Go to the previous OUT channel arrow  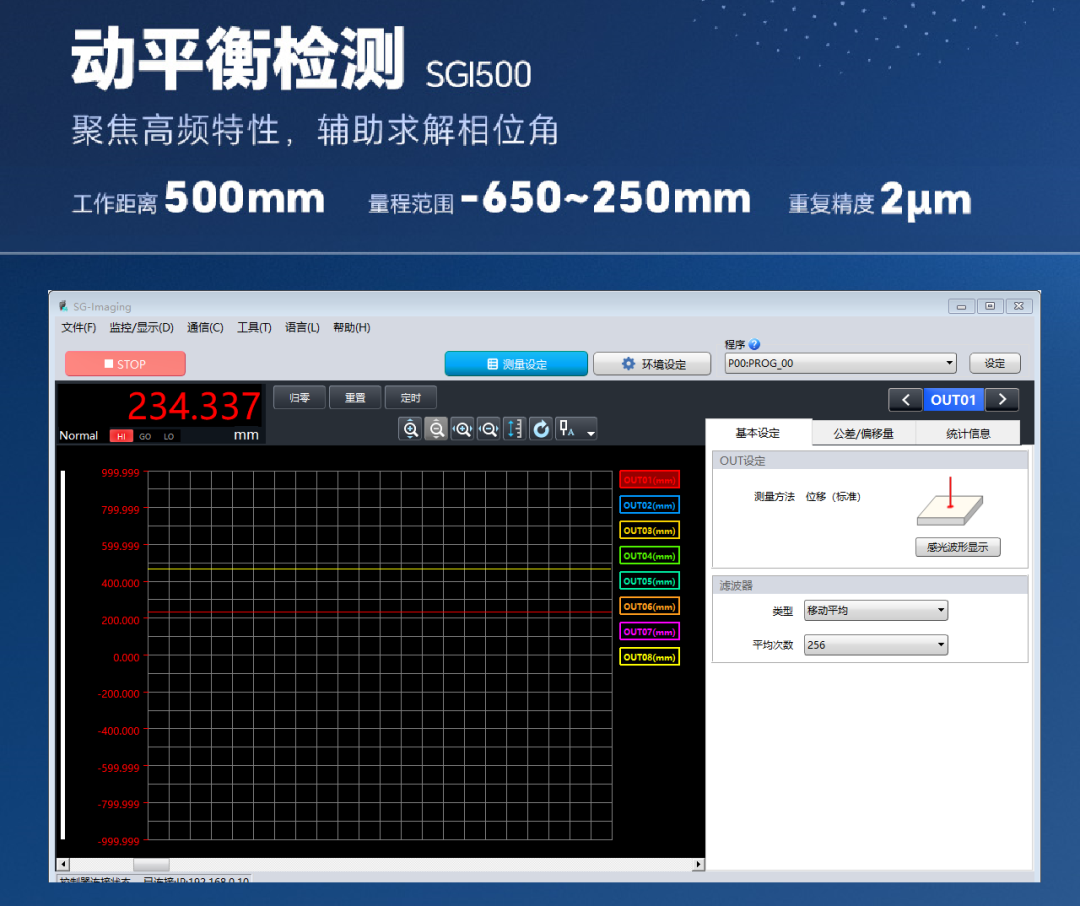click(905, 400)
